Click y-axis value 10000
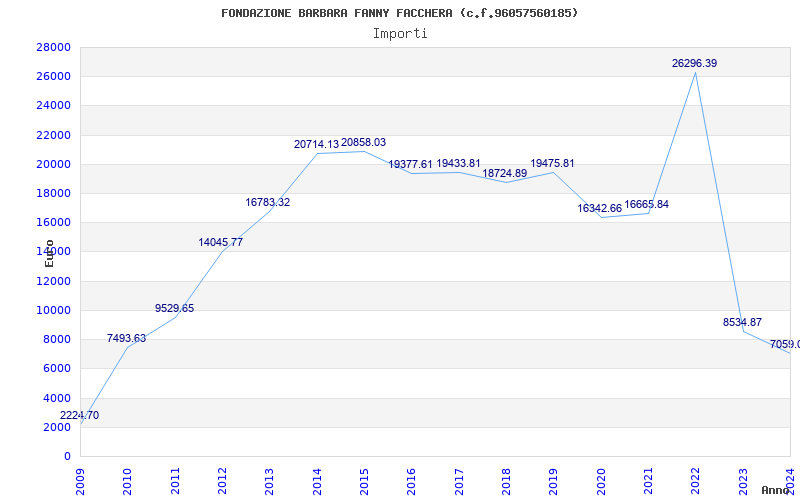 pos(54,310)
